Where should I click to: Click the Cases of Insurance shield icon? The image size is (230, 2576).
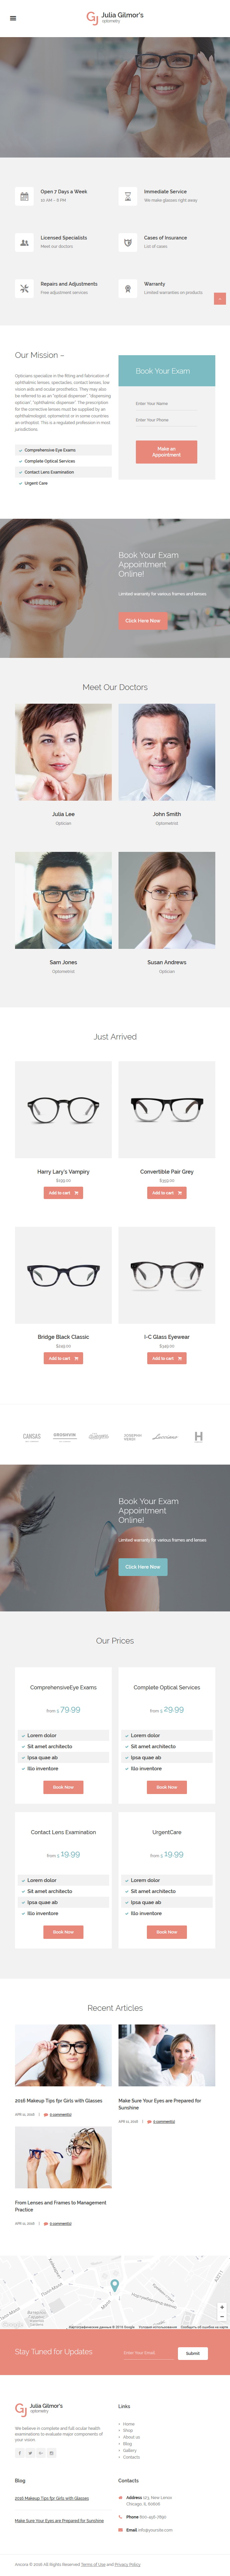click(127, 242)
